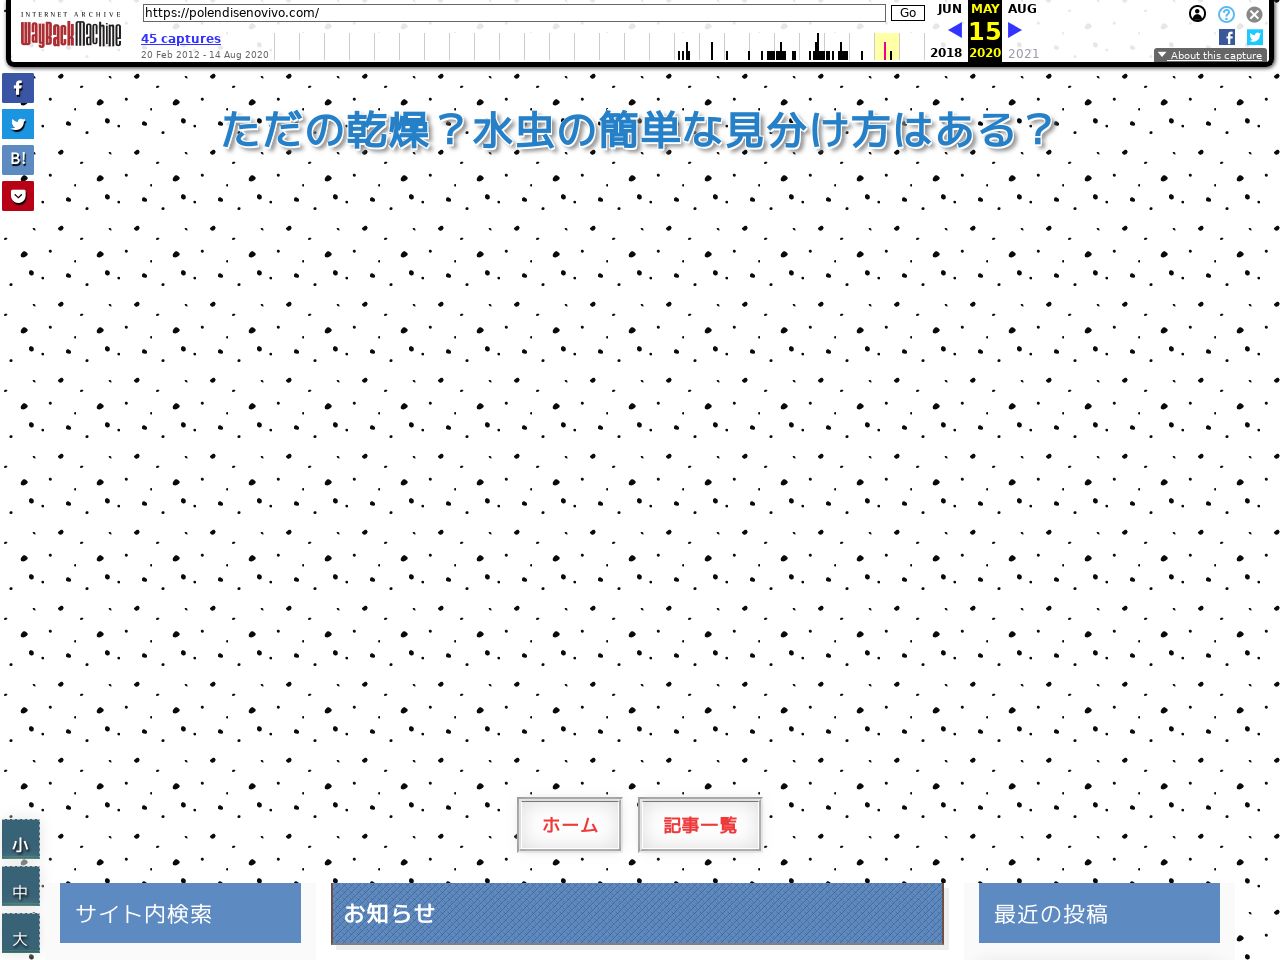The height and width of the screenshot is (960, 1280).
Task: Set font size to small (小)
Action: pos(20,844)
